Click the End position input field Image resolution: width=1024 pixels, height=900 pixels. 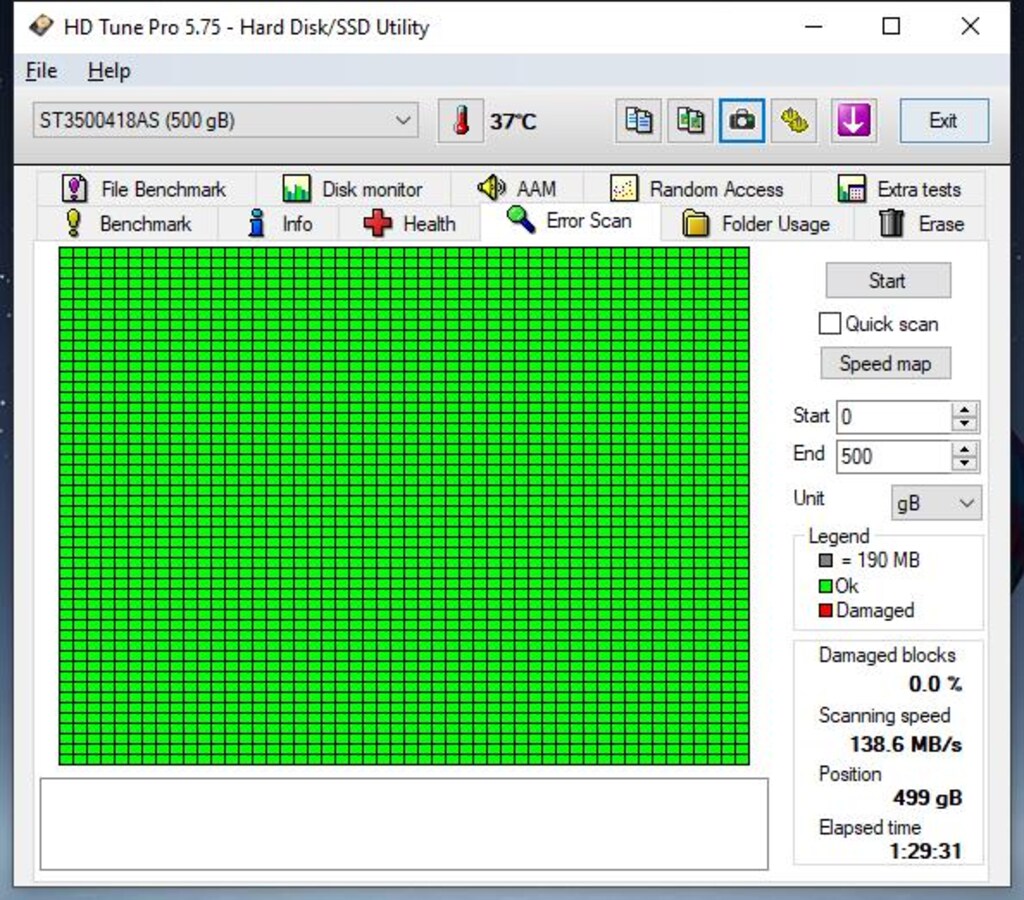(893, 456)
